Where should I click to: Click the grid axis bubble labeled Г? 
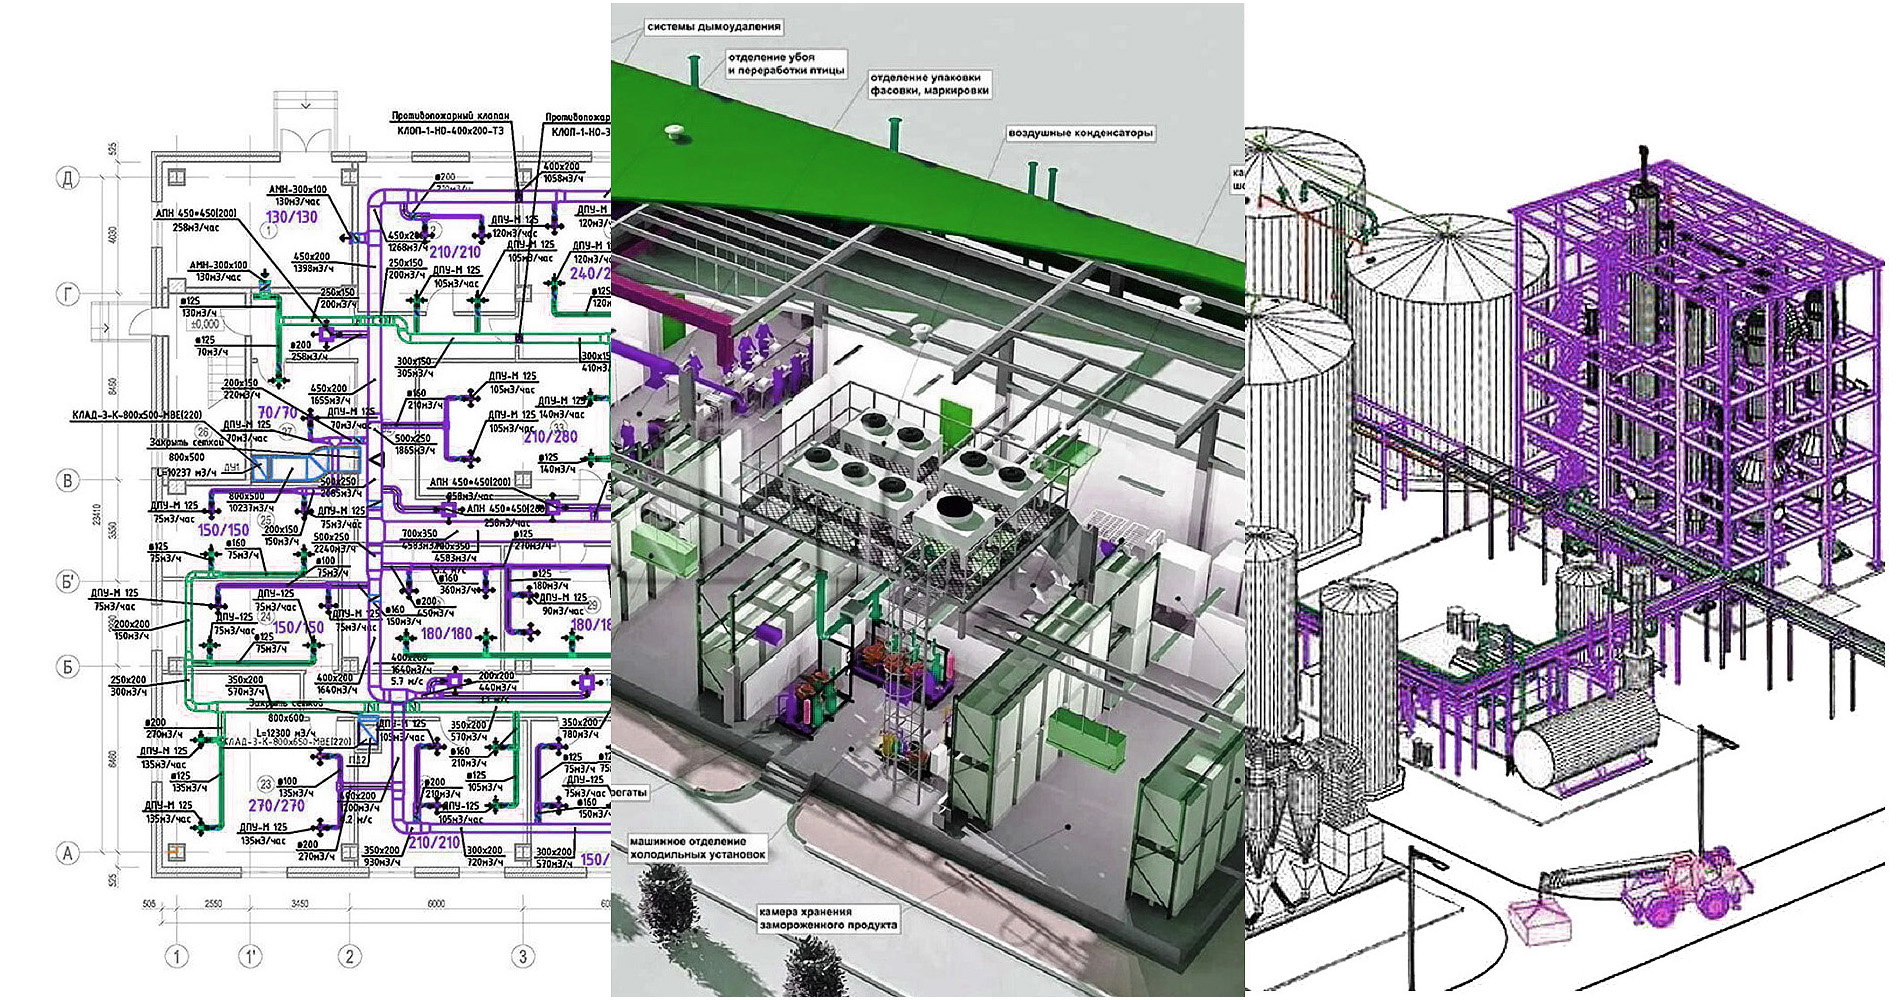(x=68, y=295)
